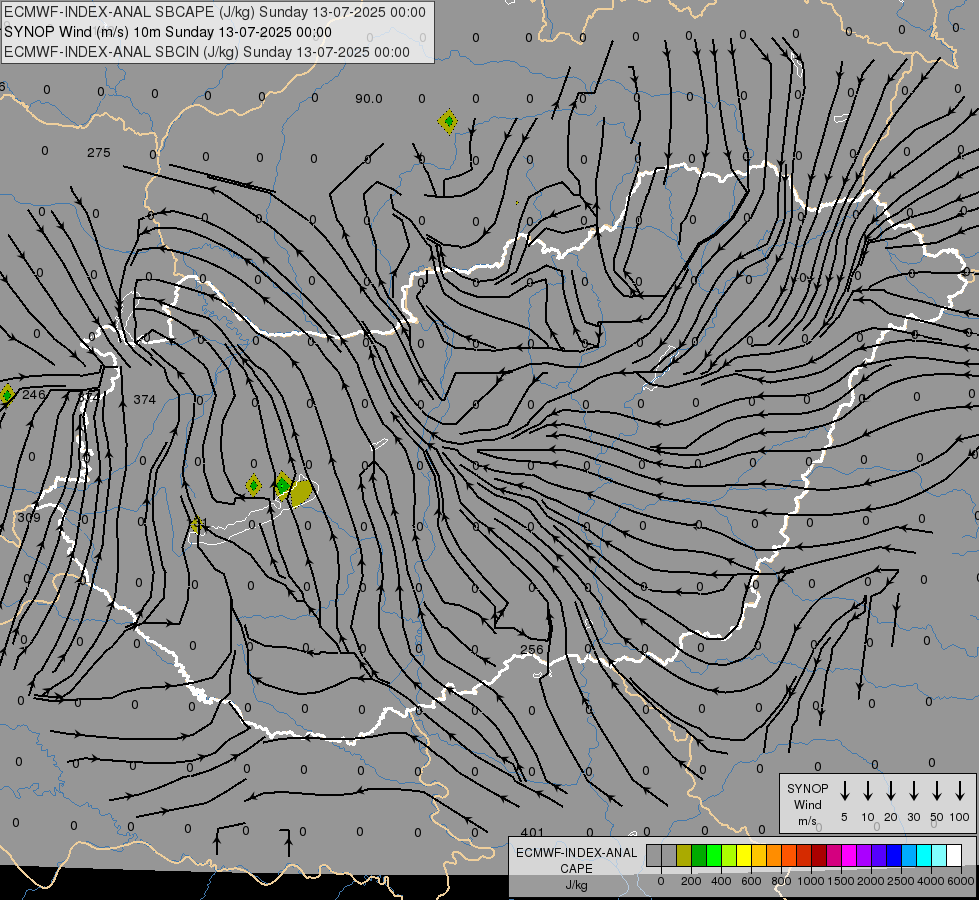The height and width of the screenshot is (900, 979).
Task: Click the 90.0 value on the map
Action: coord(368,99)
